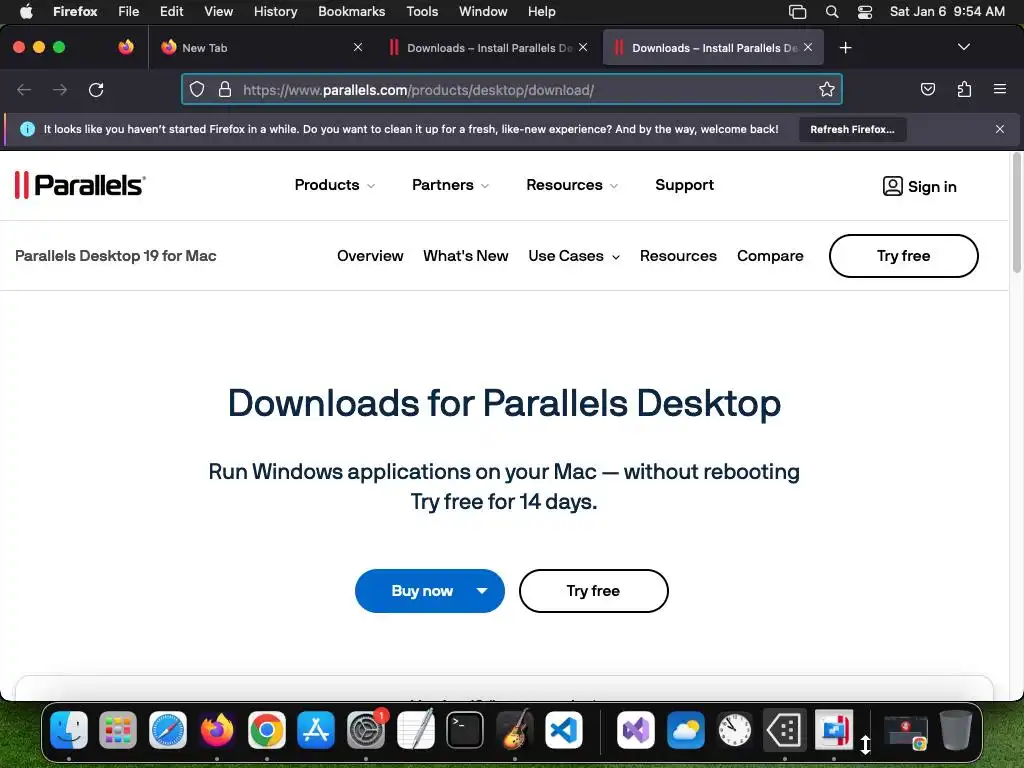Image resolution: width=1024 pixels, height=768 pixels.
Task: Expand the Partners dropdown menu
Action: [450, 185]
